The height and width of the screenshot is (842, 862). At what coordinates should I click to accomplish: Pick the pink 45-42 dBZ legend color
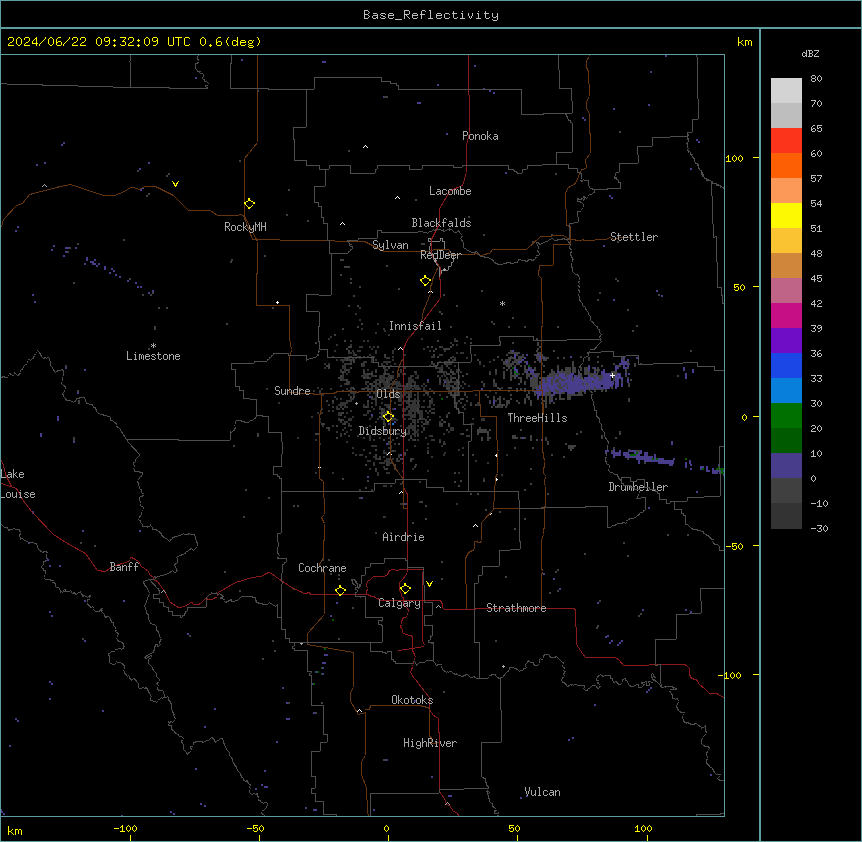[786, 291]
